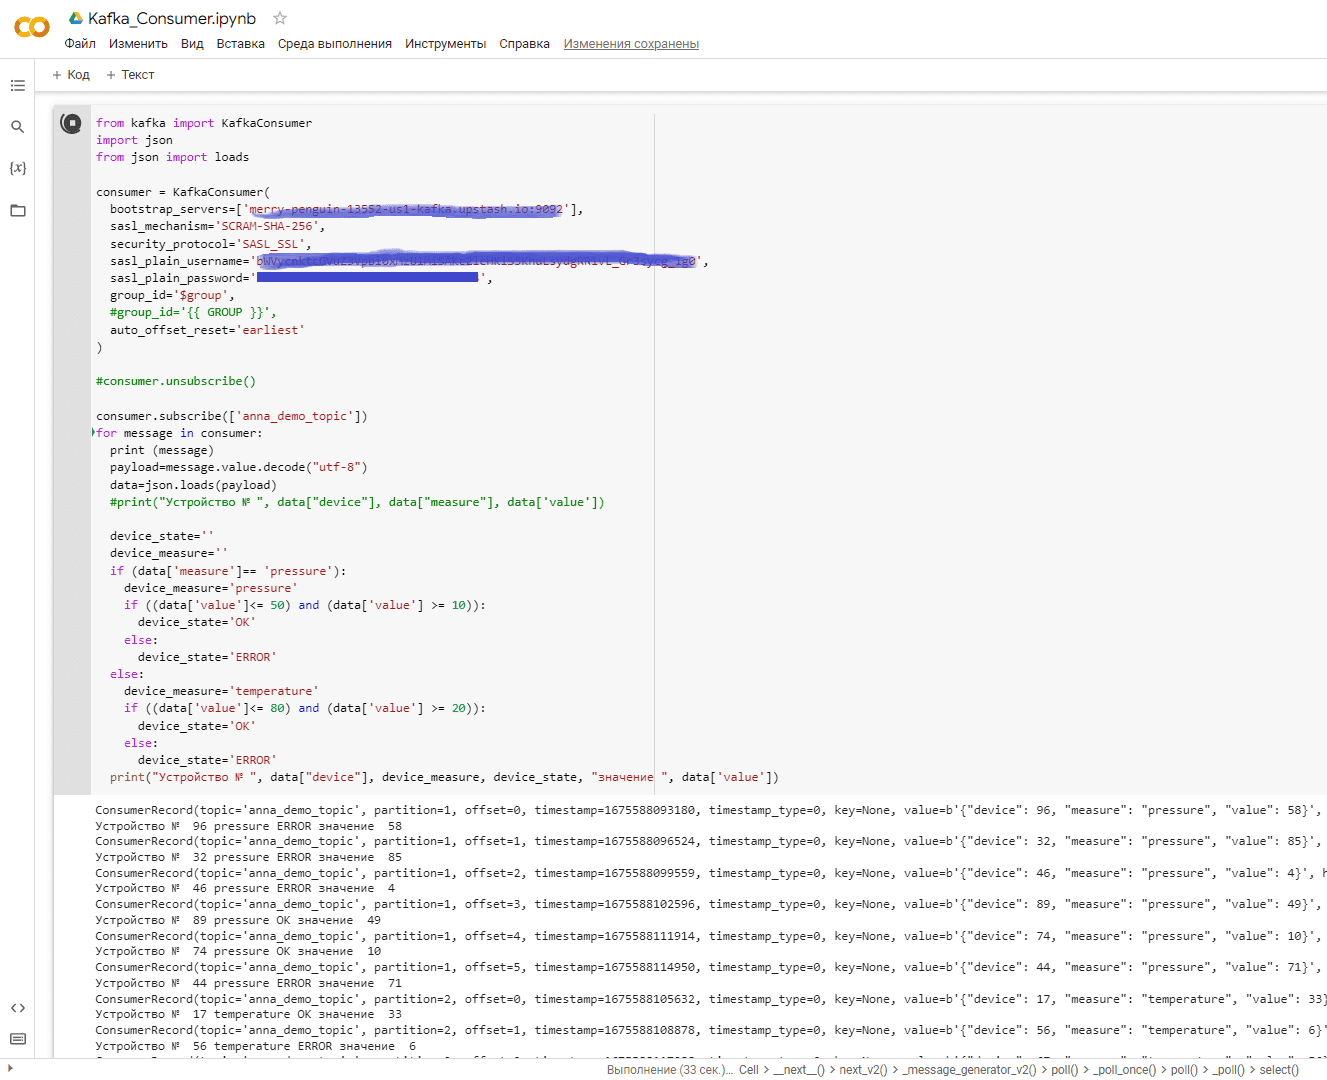Click the line 'security_protocol='SASL_SSL''
Screen dimensions: 1327x1080
211,244
